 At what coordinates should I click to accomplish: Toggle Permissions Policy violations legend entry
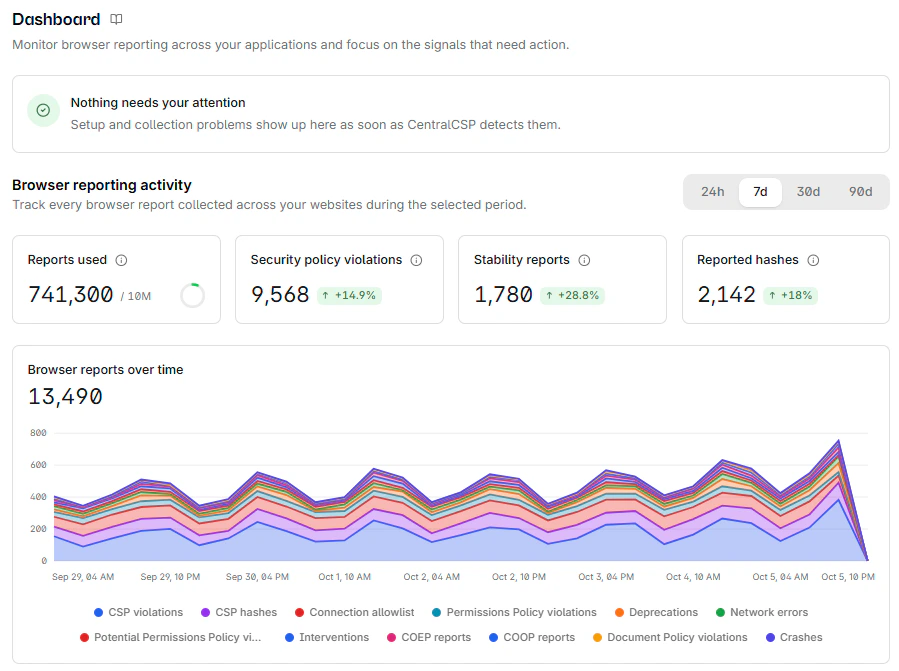[514, 613]
